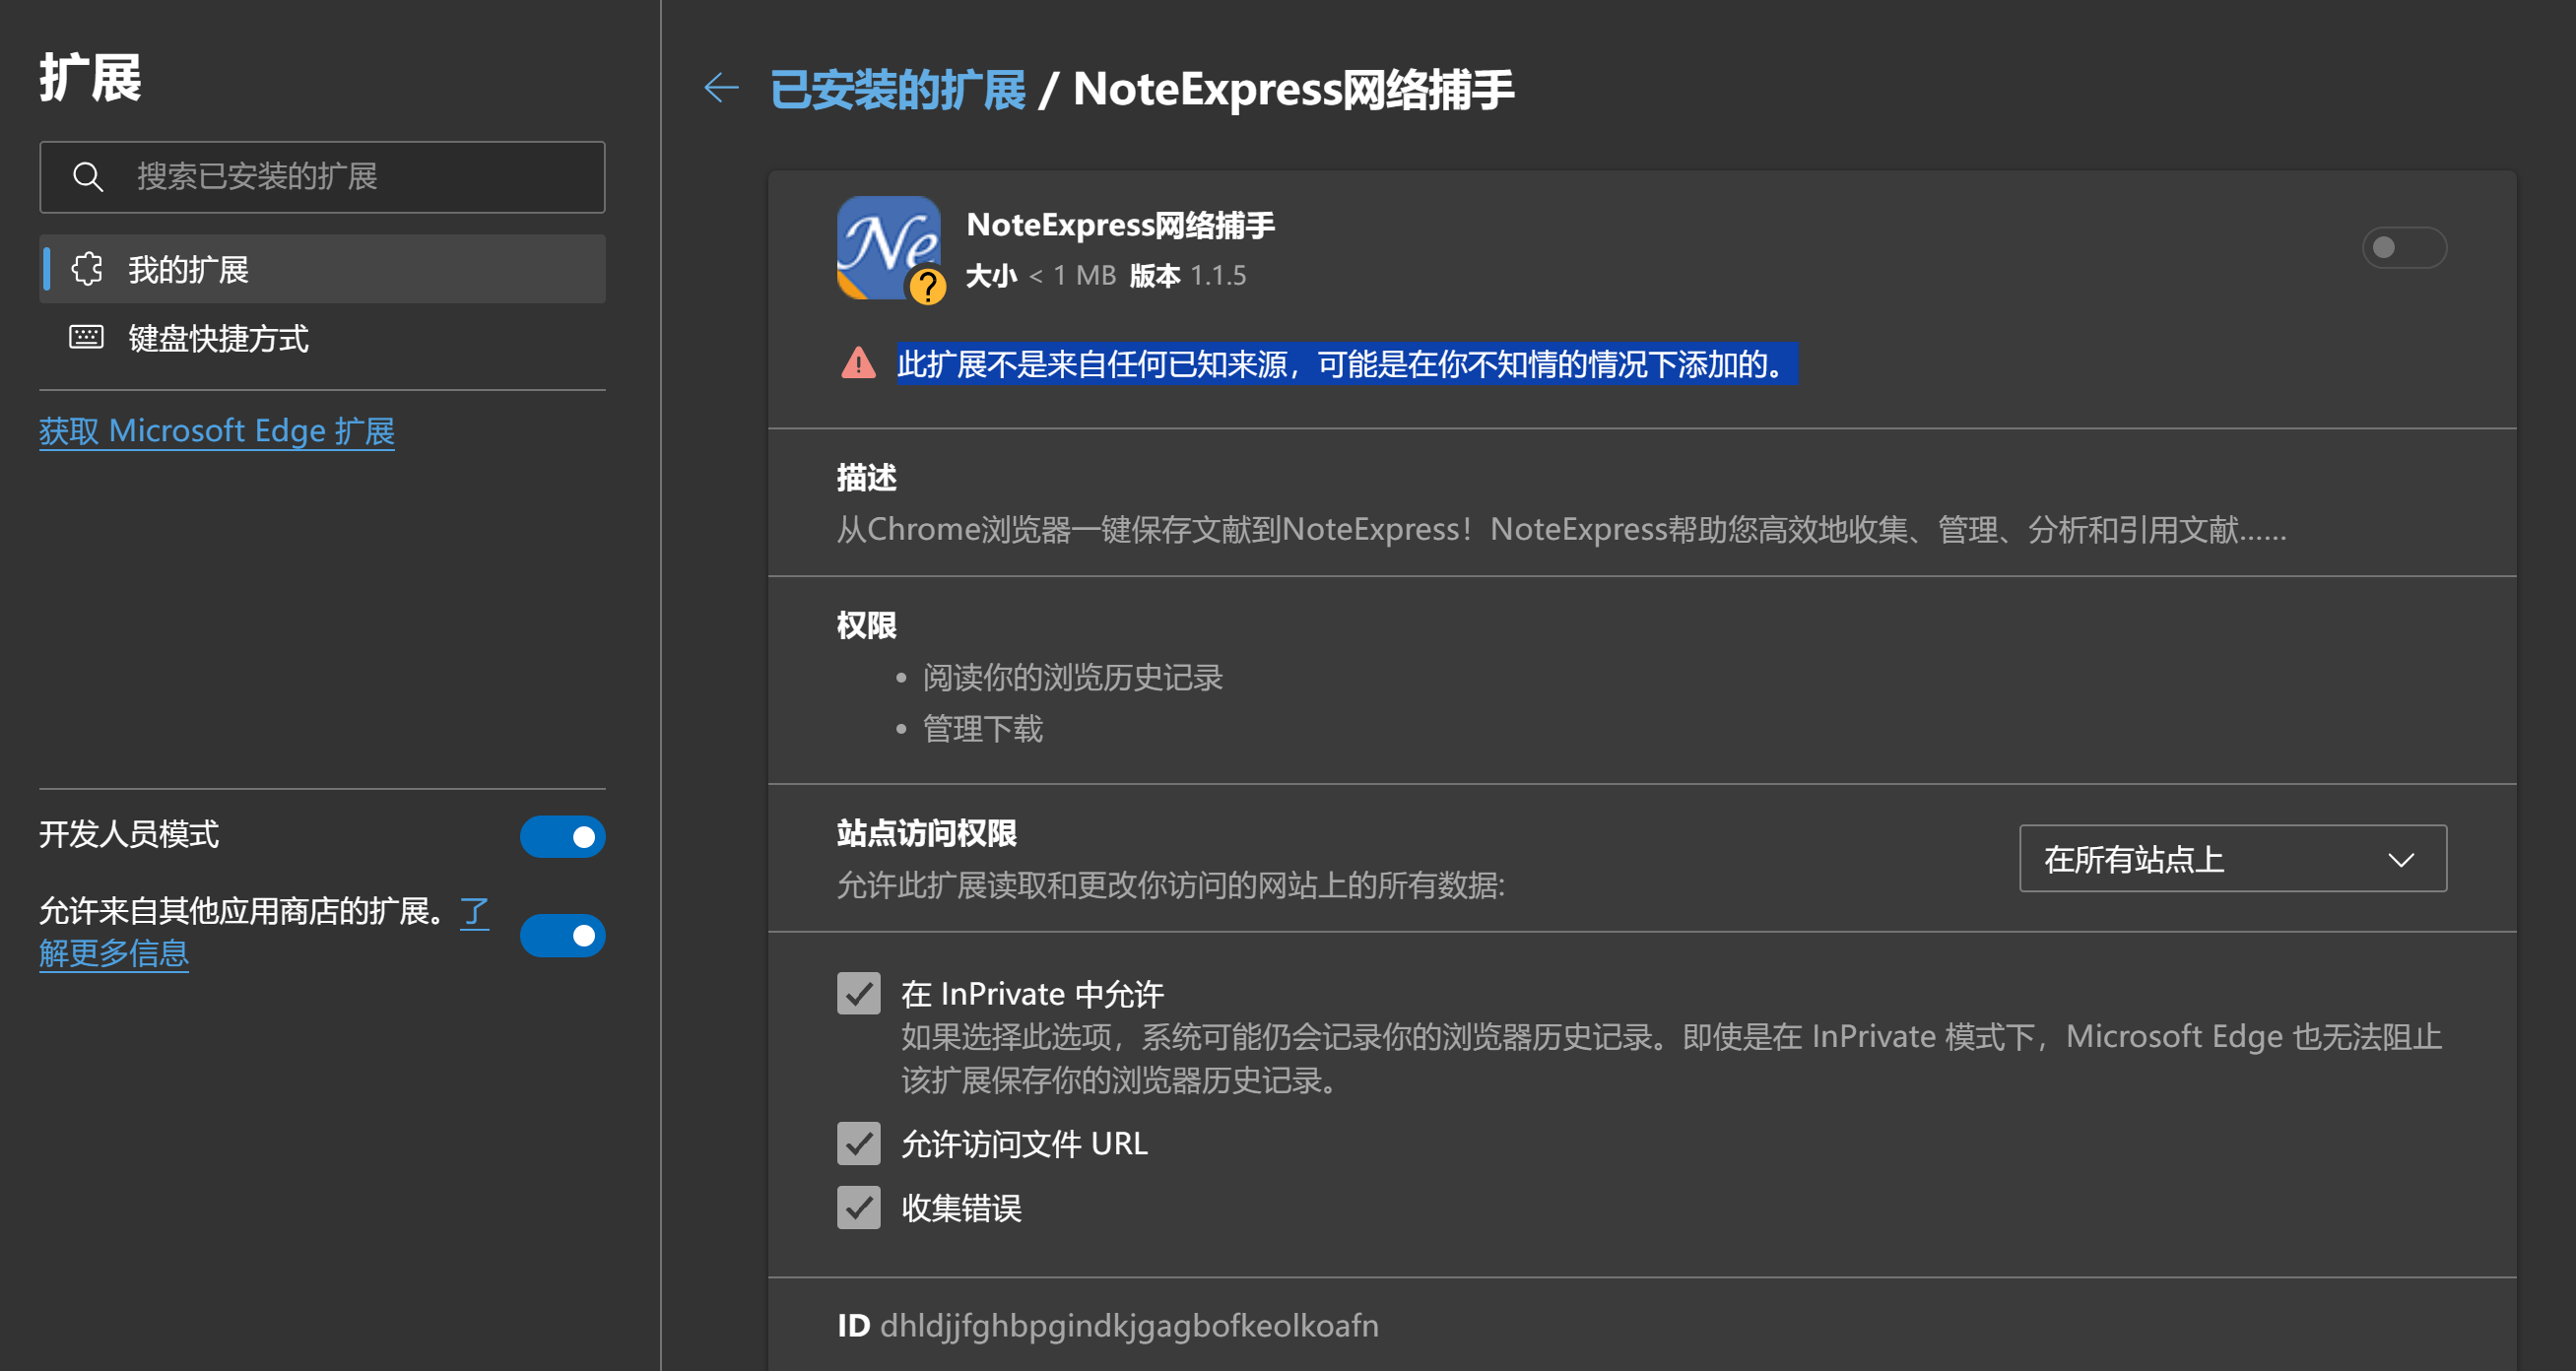Viewport: 2576px width, 1371px height.
Task: Turn off 开发人员模式 toggle
Action: point(563,836)
